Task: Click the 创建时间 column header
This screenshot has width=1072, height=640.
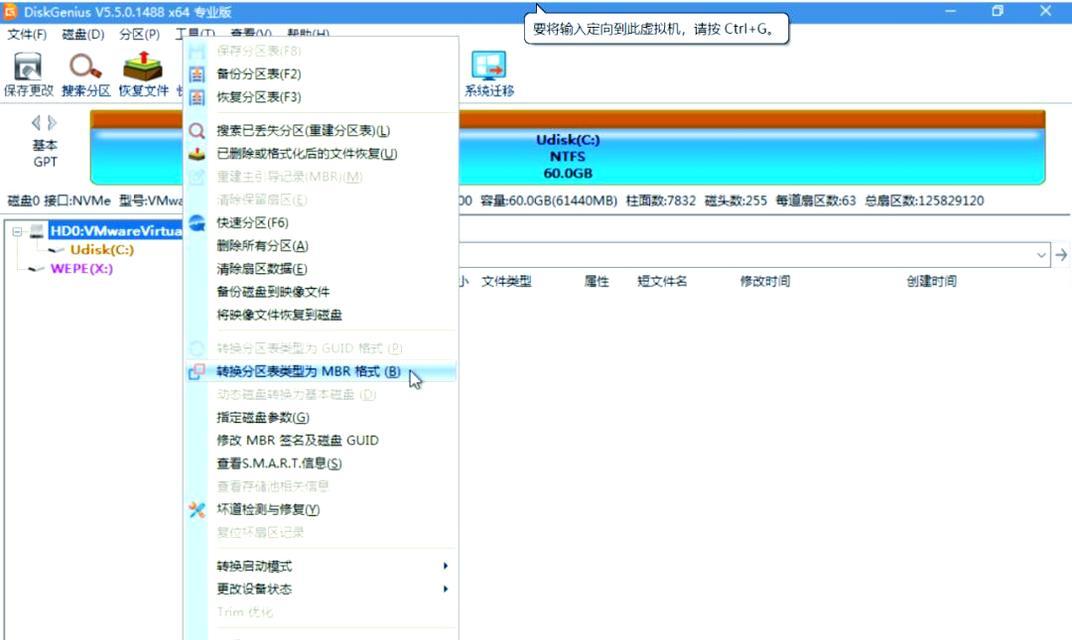Action: (x=932, y=281)
